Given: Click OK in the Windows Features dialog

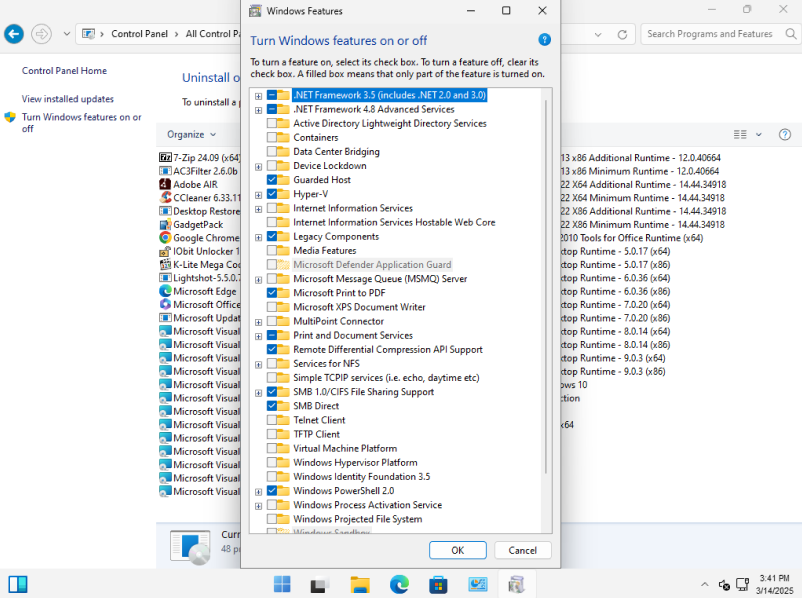Looking at the screenshot, I should (x=457, y=550).
